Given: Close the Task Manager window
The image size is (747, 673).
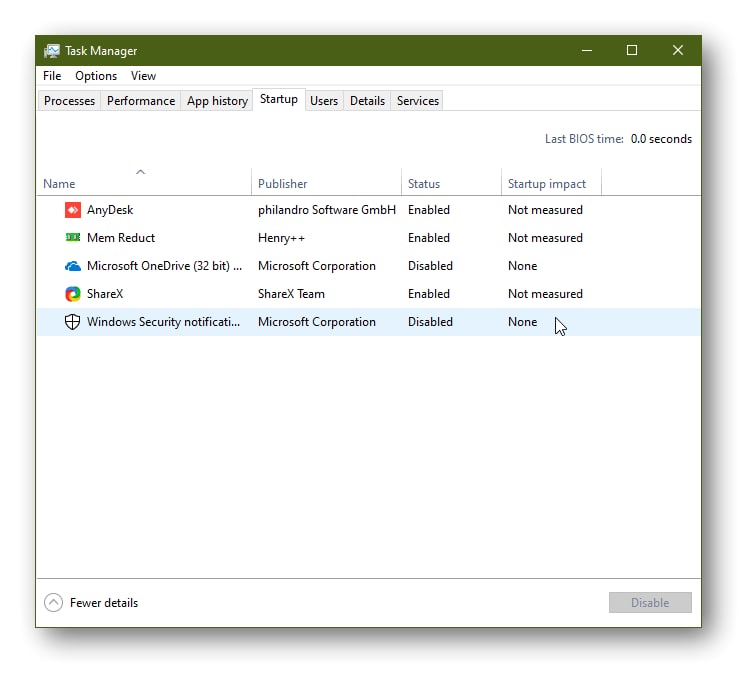Looking at the screenshot, I should (677, 50).
